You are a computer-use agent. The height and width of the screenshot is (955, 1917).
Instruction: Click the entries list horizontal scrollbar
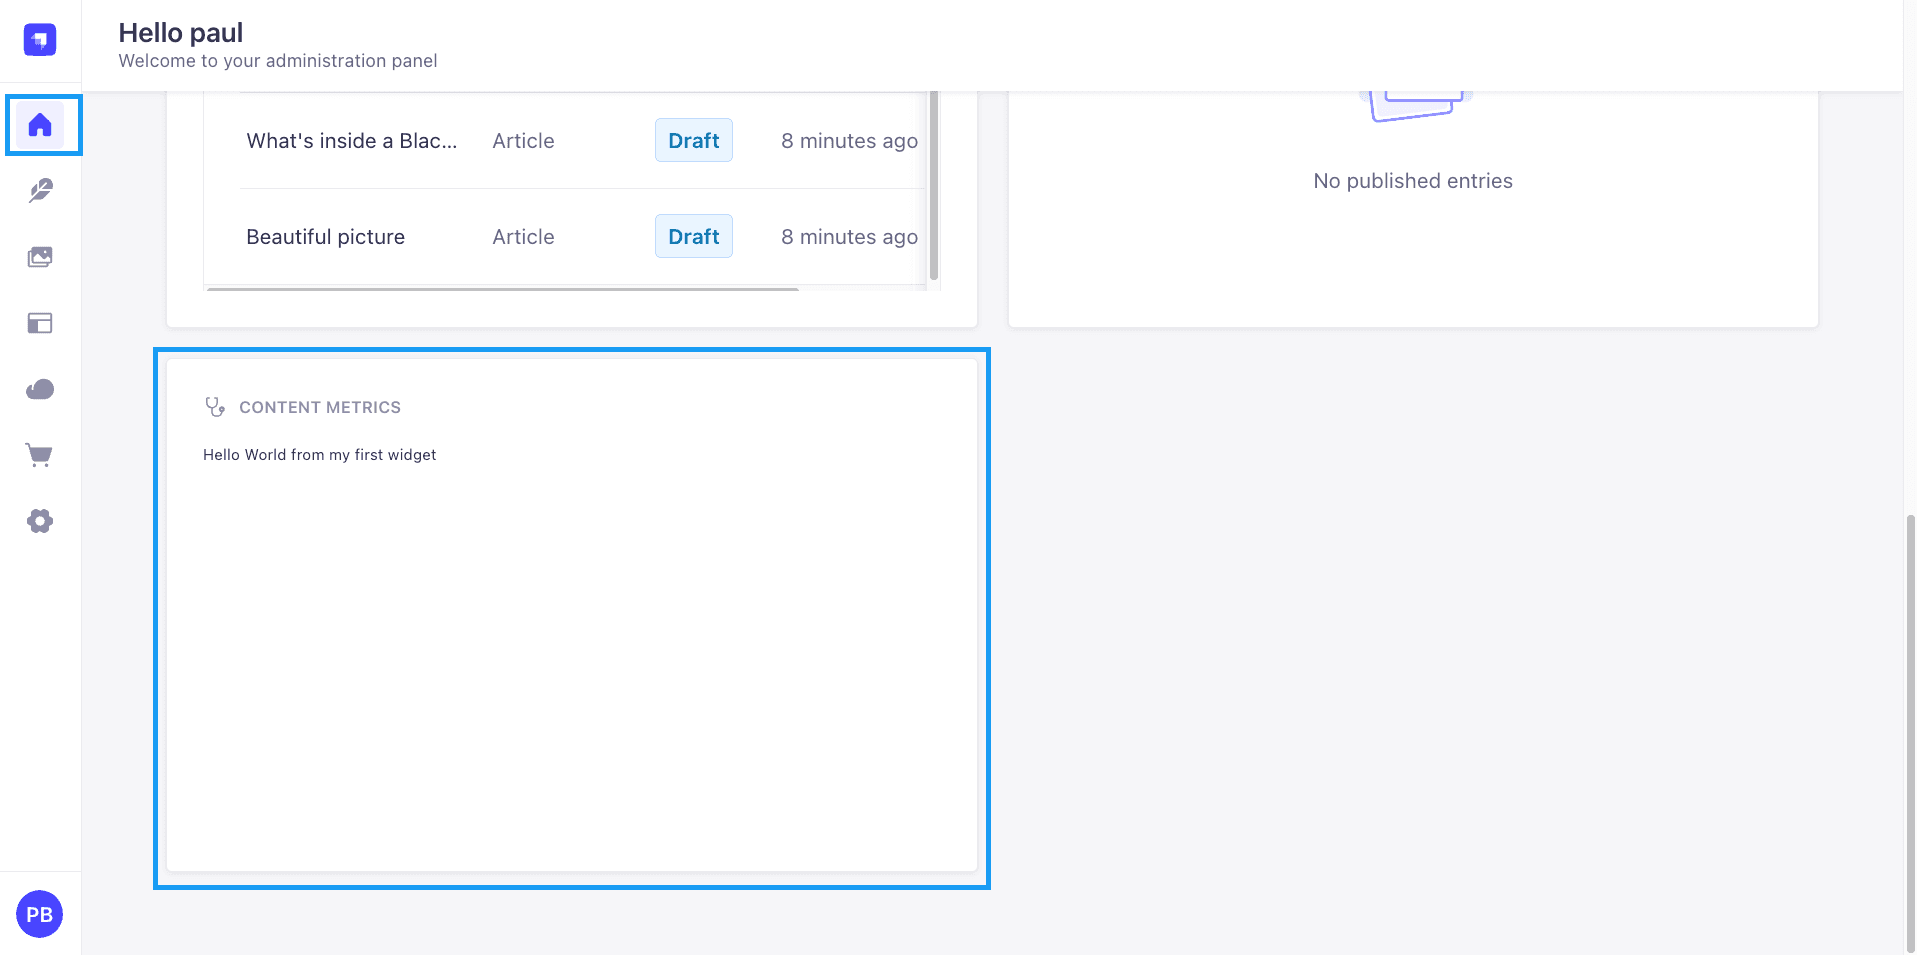pos(503,289)
